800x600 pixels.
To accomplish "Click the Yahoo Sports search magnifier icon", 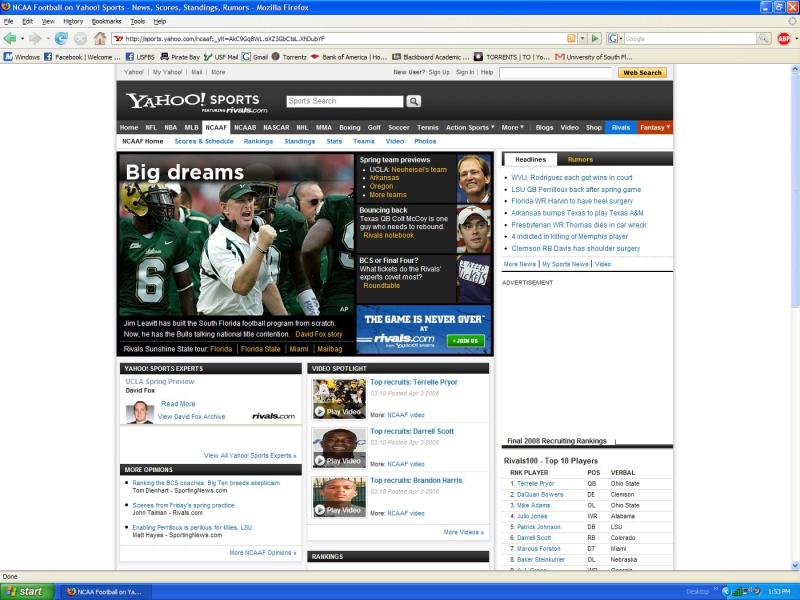I will point(414,101).
